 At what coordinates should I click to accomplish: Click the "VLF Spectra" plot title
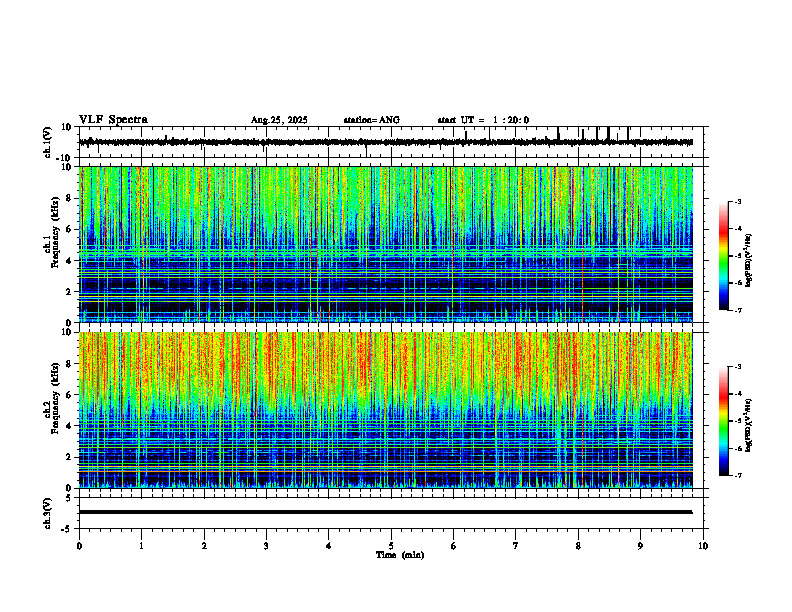tap(113, 120)
